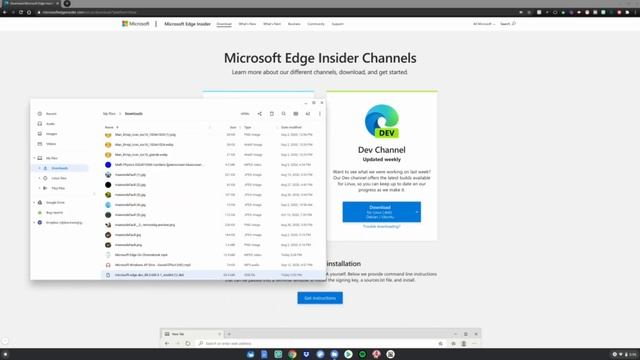The image size is (640, 360).
Task: Select Linux files in Files sidebar
Action: 59,178
